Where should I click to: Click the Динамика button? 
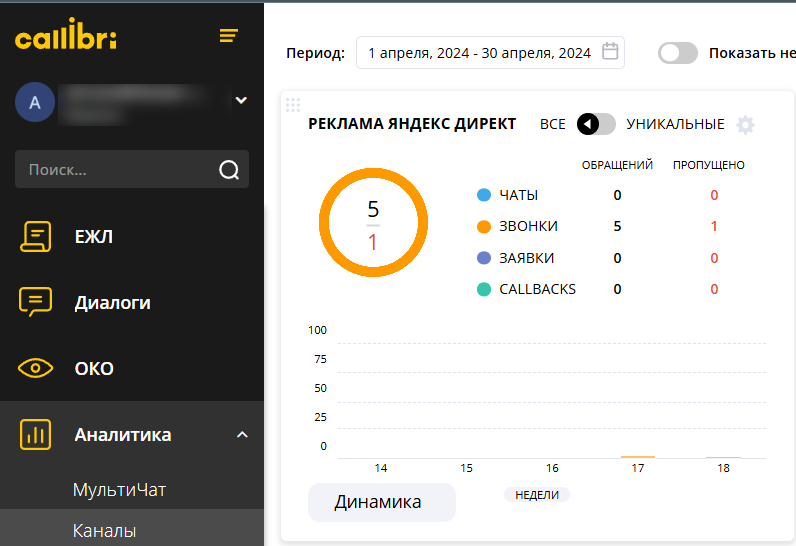[382, 502]
